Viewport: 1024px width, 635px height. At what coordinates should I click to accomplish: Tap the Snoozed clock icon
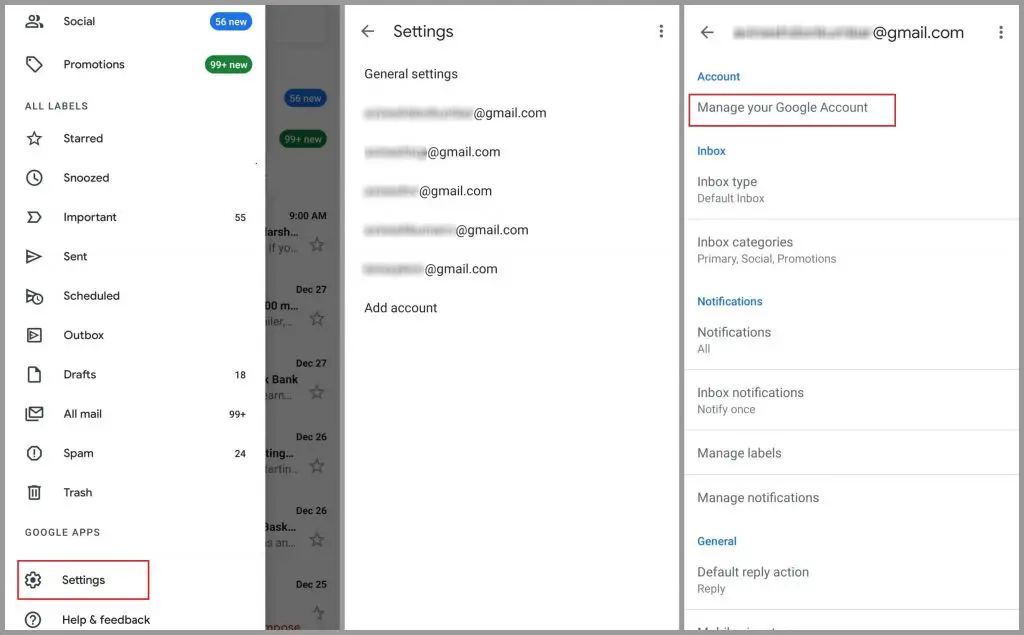point(34,178)
